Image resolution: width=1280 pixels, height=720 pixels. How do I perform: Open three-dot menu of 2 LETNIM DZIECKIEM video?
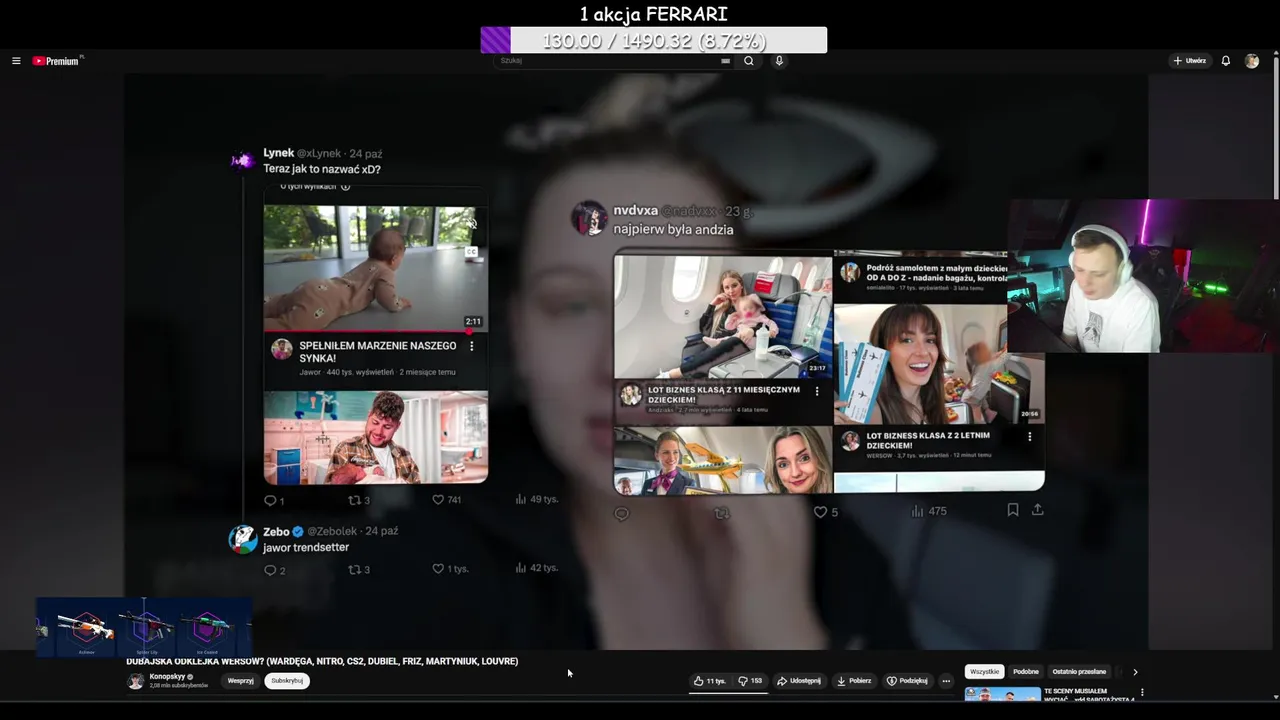[x=1030, y=437]
